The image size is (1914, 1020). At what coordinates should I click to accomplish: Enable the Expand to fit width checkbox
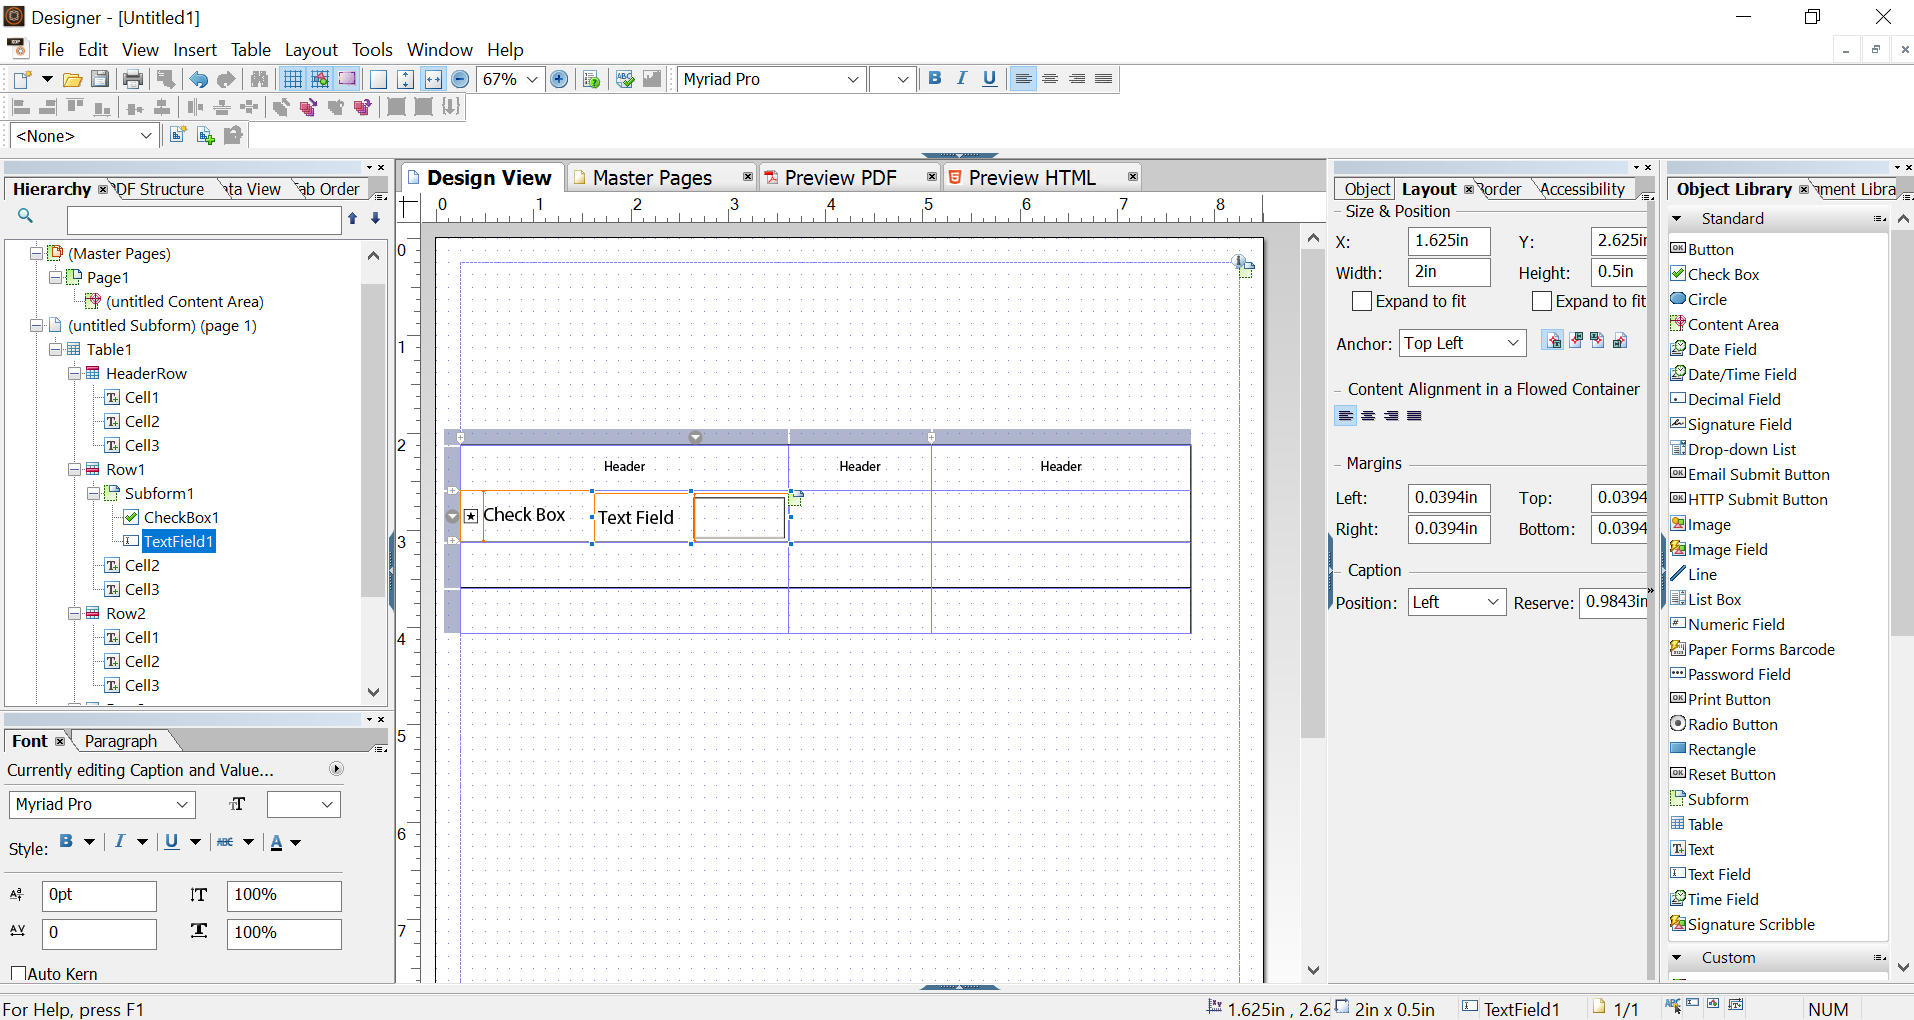click(x=1362, y=300)
